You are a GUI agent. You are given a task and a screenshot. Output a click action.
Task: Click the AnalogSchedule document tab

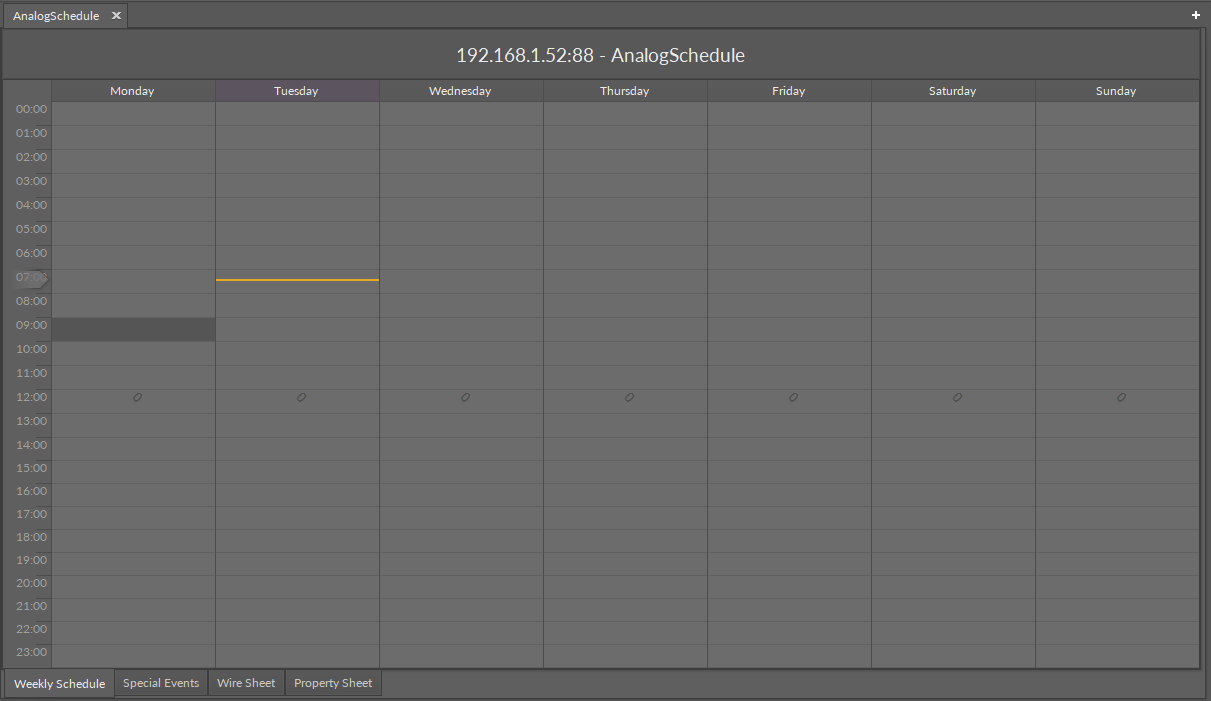tap(55, 15)
